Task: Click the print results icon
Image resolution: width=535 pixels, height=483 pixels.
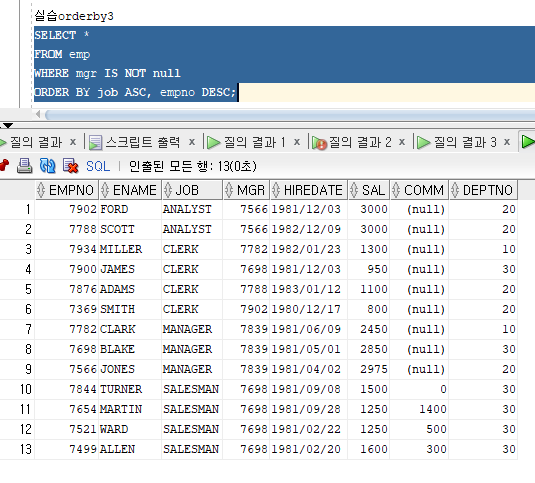Action: pyautogui.click(x=25, y=166)
